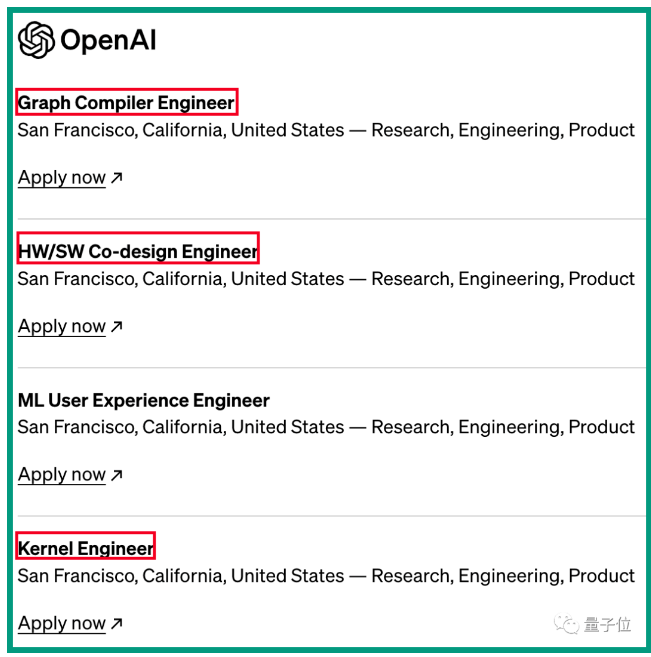Image resolution: width=651 pixels, height=657 pixels.
Task: Click the OpenAI knot logo icon
Action: pos(36,40)
